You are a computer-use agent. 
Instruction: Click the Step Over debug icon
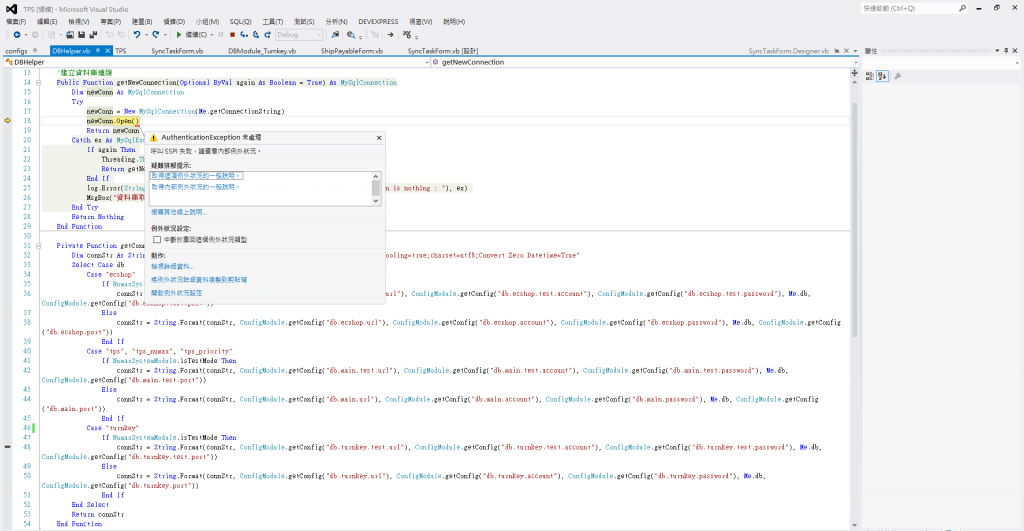click(256, 35)
